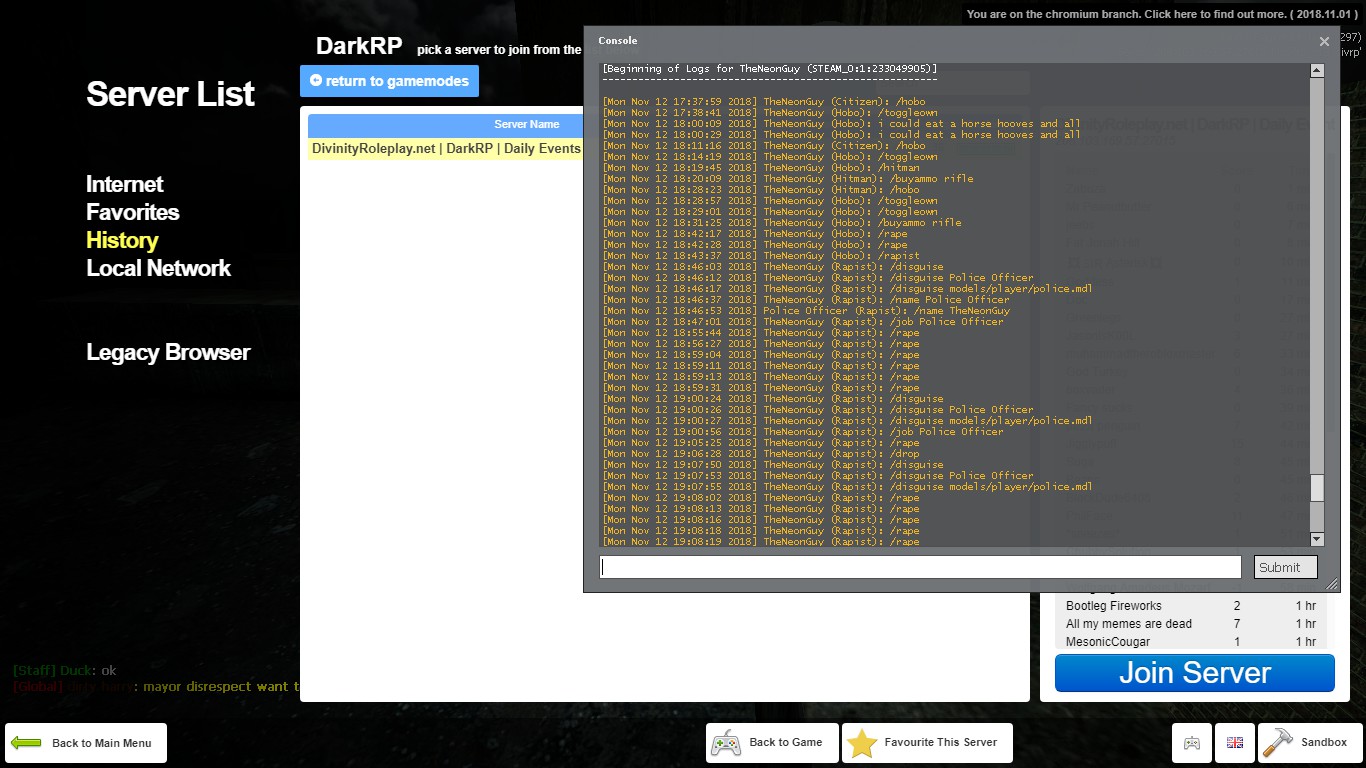Image resolution: width=1366 pixels, height=768 pixels.
Task: Click the green arrow Back to Main Menu icon
Action: (x=26, y=743)
